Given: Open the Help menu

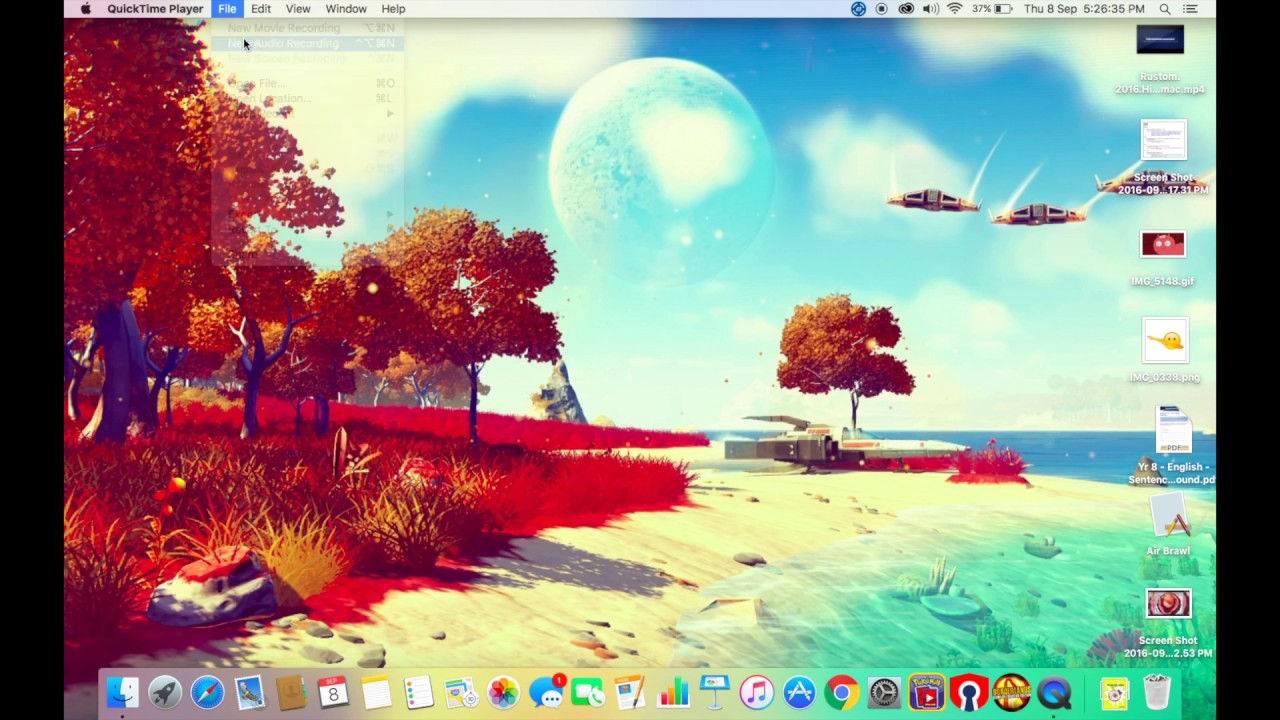Looking at the screenshot, I should (x=393, y=9).
